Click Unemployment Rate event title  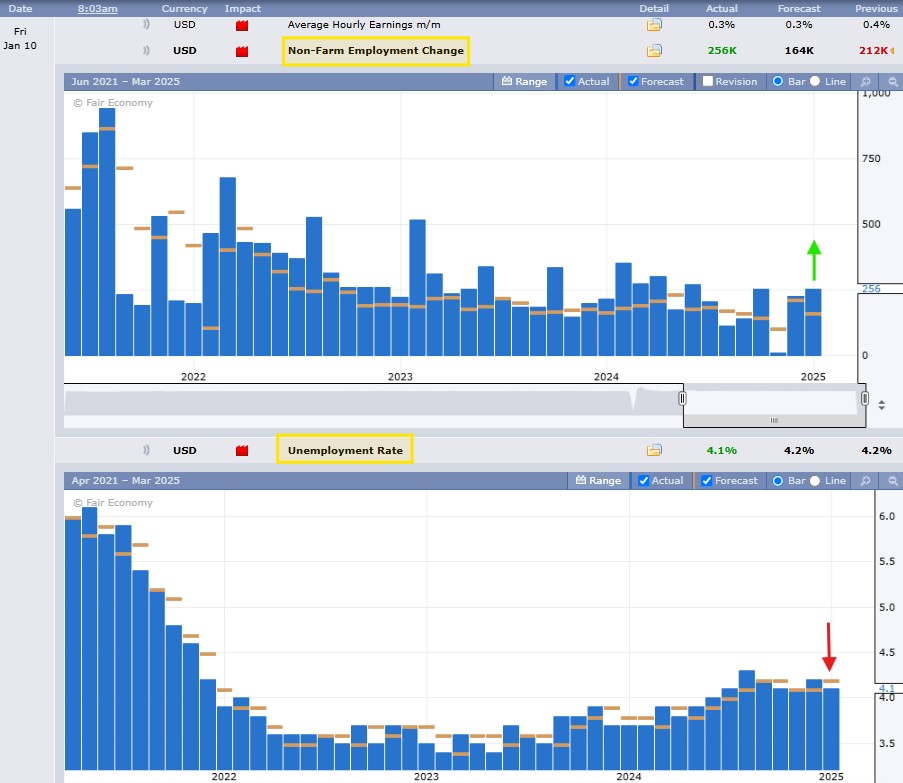pos(345,450)
